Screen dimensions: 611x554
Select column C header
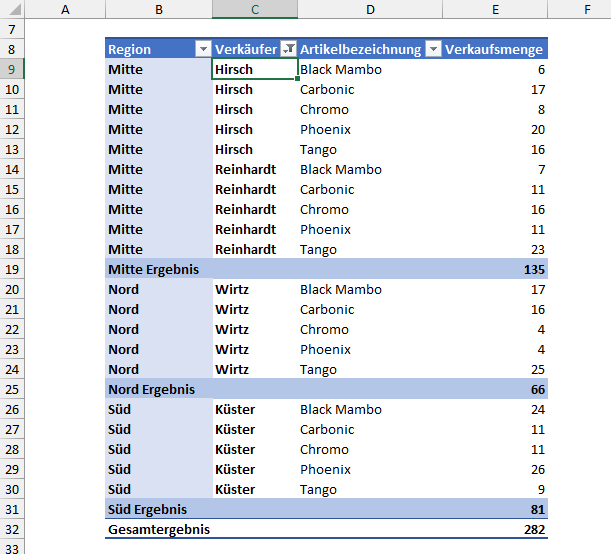click(x=255, y=10)
